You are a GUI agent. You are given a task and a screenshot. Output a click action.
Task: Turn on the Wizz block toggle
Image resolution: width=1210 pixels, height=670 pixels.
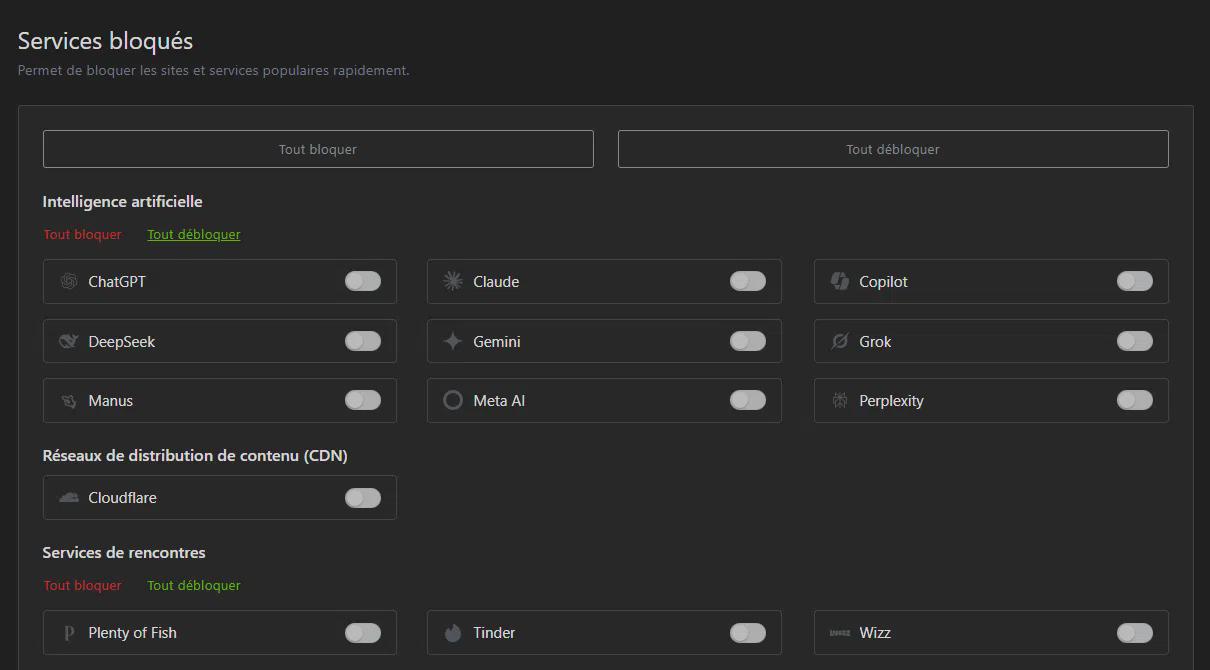click(x=1135, y=633)
